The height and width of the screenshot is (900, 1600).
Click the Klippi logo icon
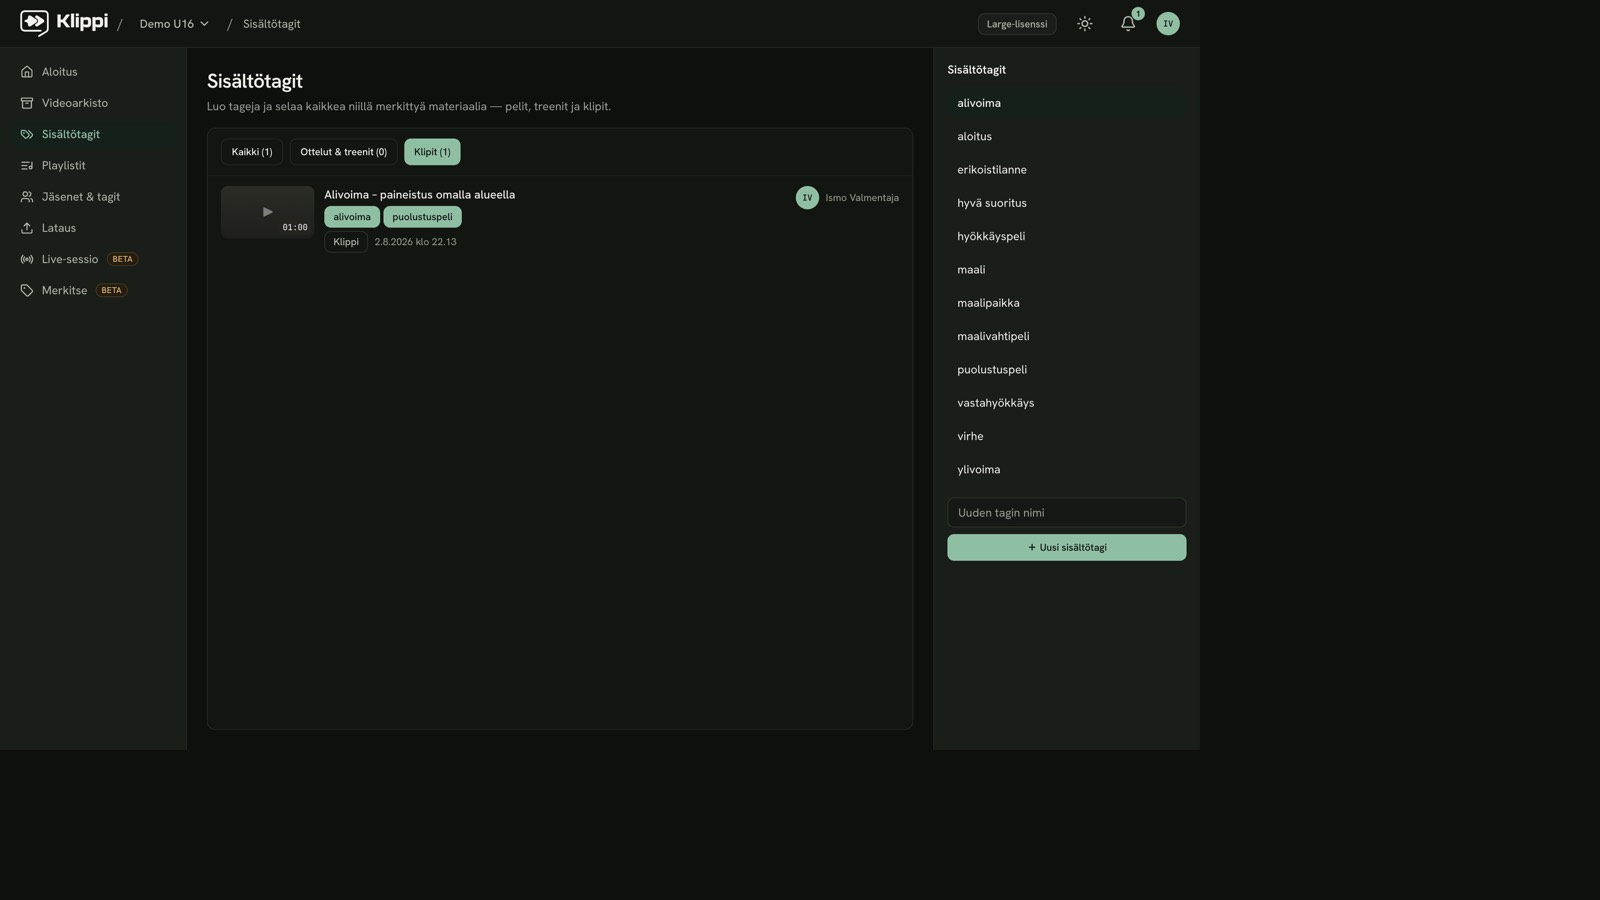coord(34,23)
